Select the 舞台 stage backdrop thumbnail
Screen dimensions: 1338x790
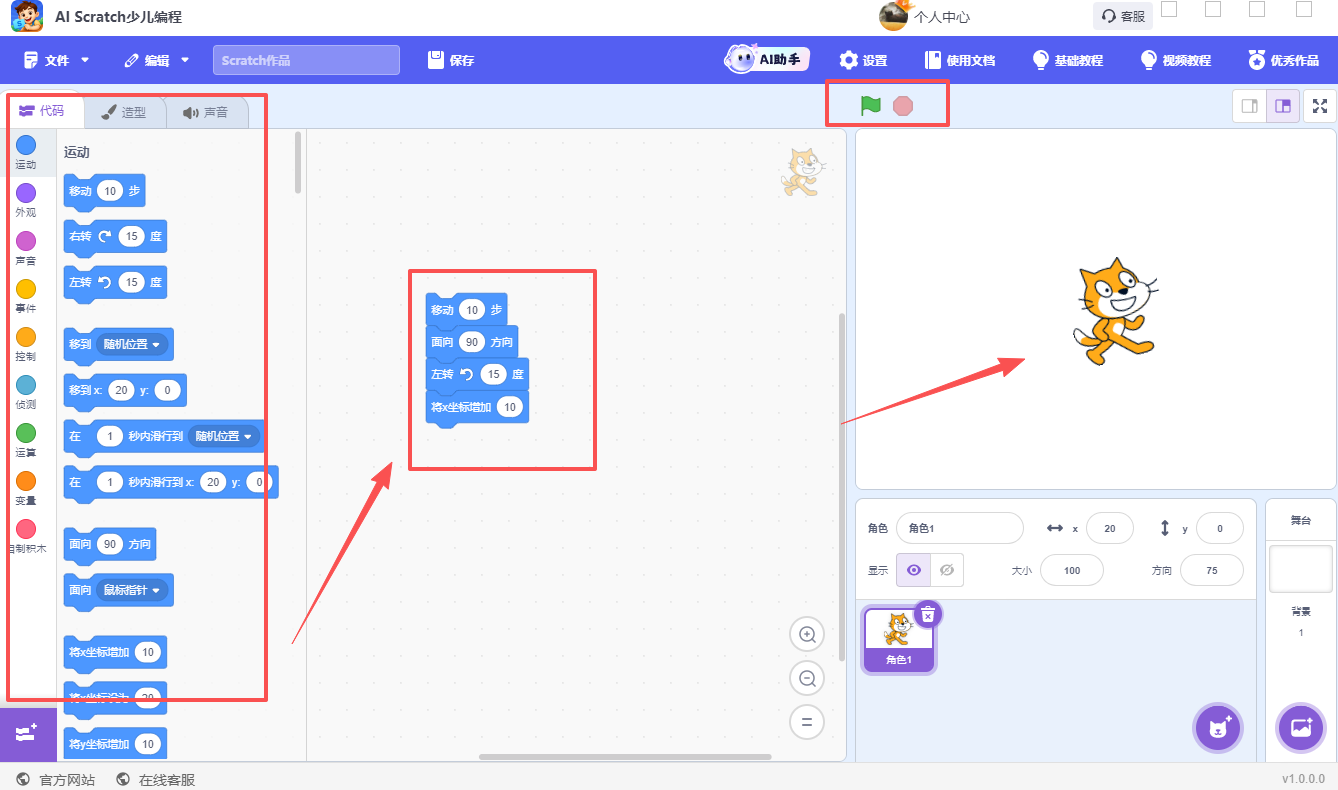pyautogui.click(x=1301, y=569)
